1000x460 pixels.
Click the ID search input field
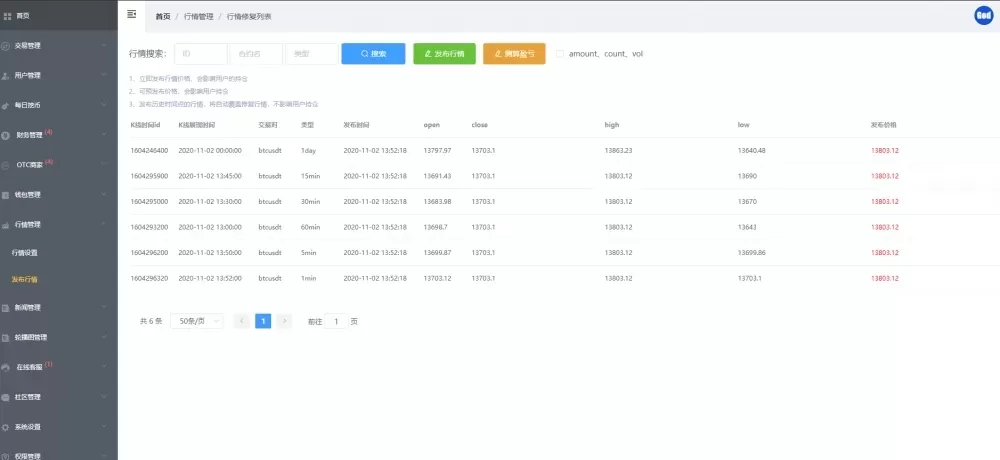[x=200, y=54]
